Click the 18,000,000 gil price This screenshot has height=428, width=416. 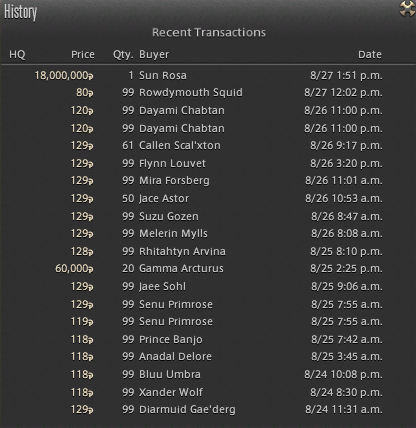coord(64,76)
